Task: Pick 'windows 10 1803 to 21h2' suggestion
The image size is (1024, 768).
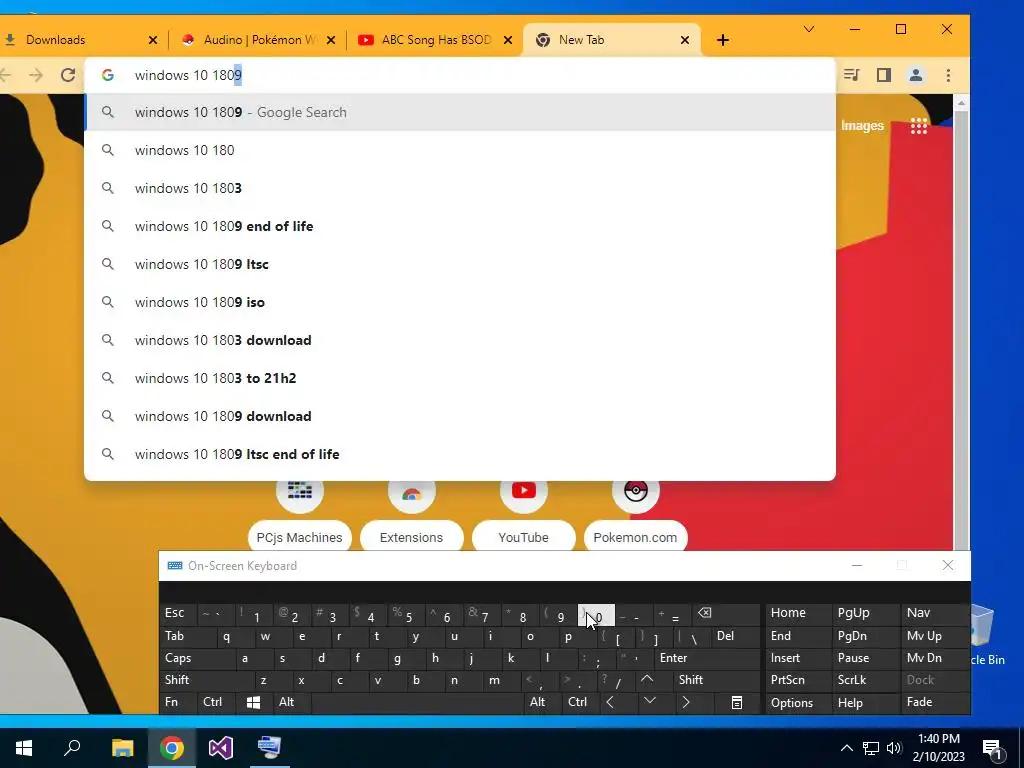Action: pyautogui.click(x=460, y=378)
